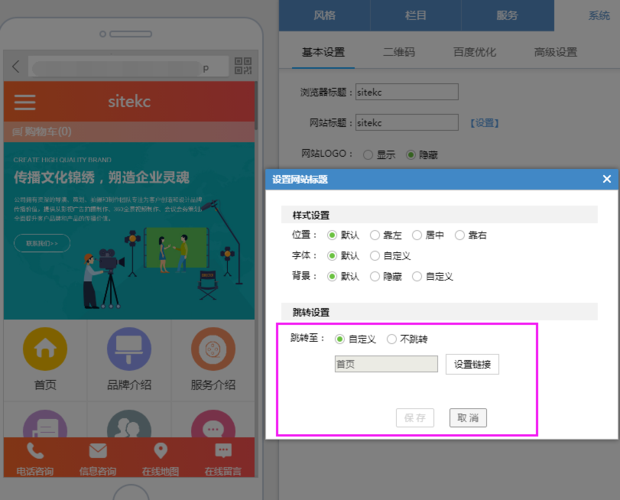Switch to the 系统 top tab

[x=599, y=15]
